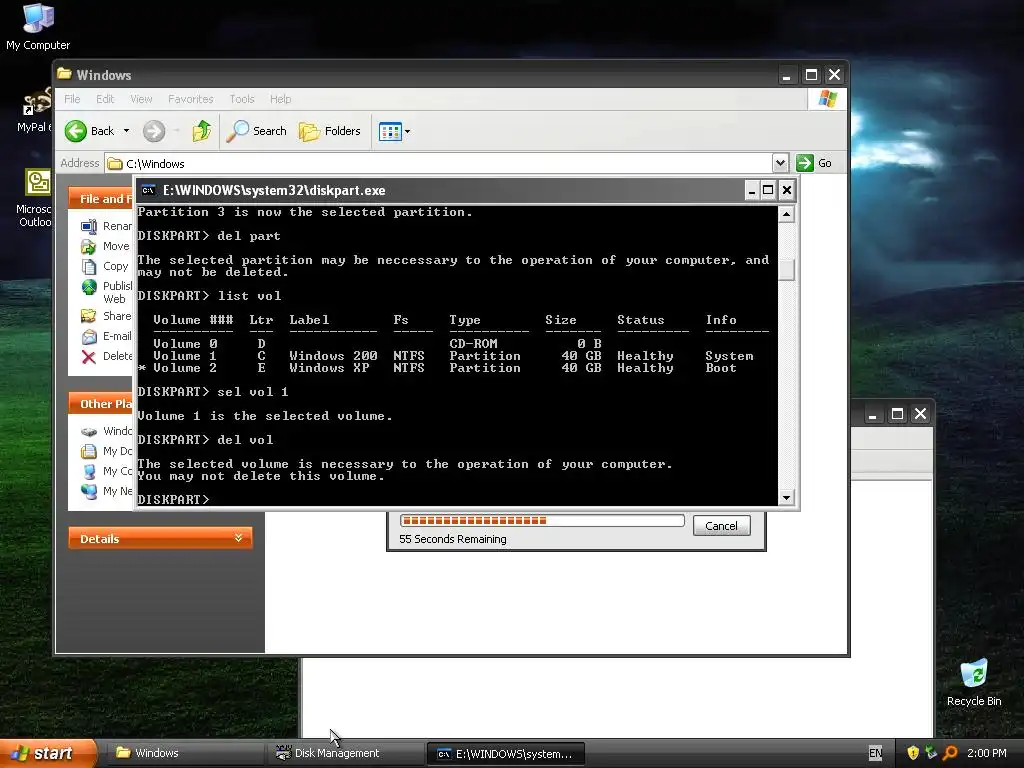Collapse Other Places panel header
This screenshot has height=768, width=1024.
[x=101, y=404]
